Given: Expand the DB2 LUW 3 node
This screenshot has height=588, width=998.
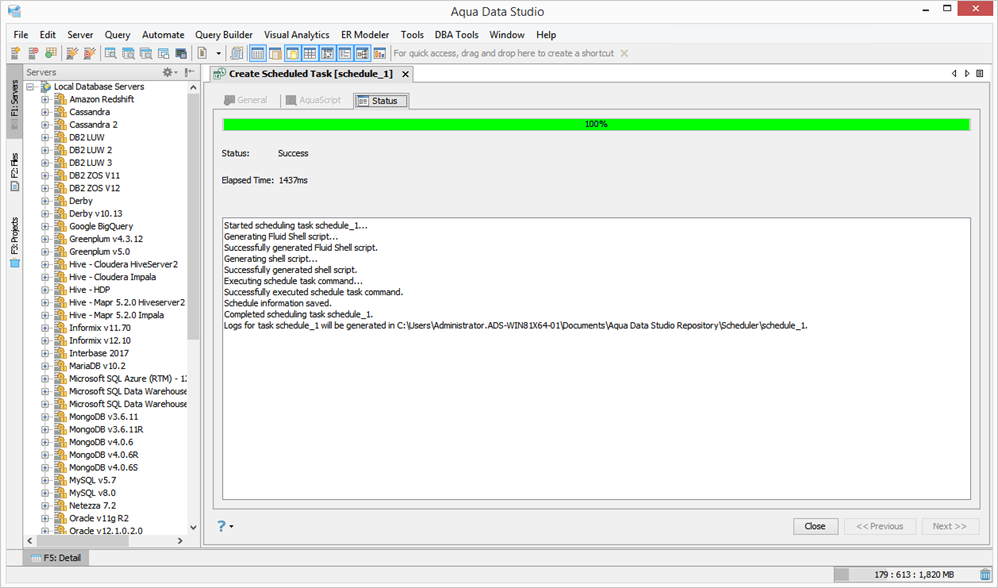Looking at the screenshot, I should pyautogui.click(x=45, y=163).
